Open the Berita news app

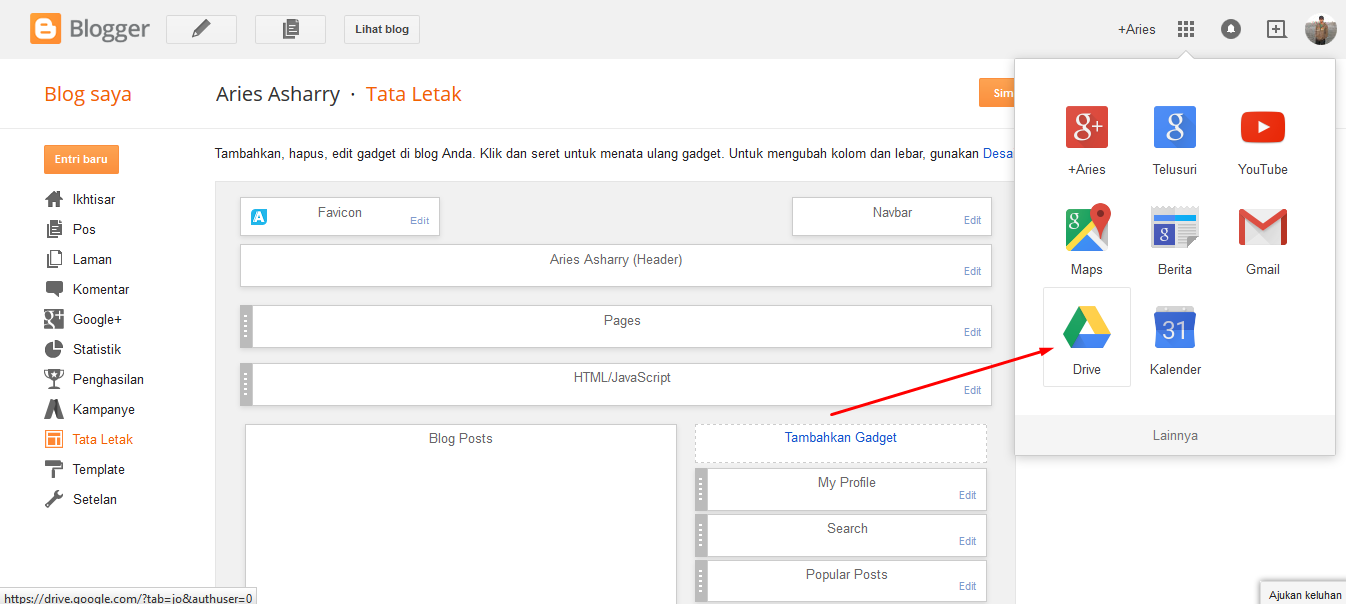click(x=1175, y=238)
